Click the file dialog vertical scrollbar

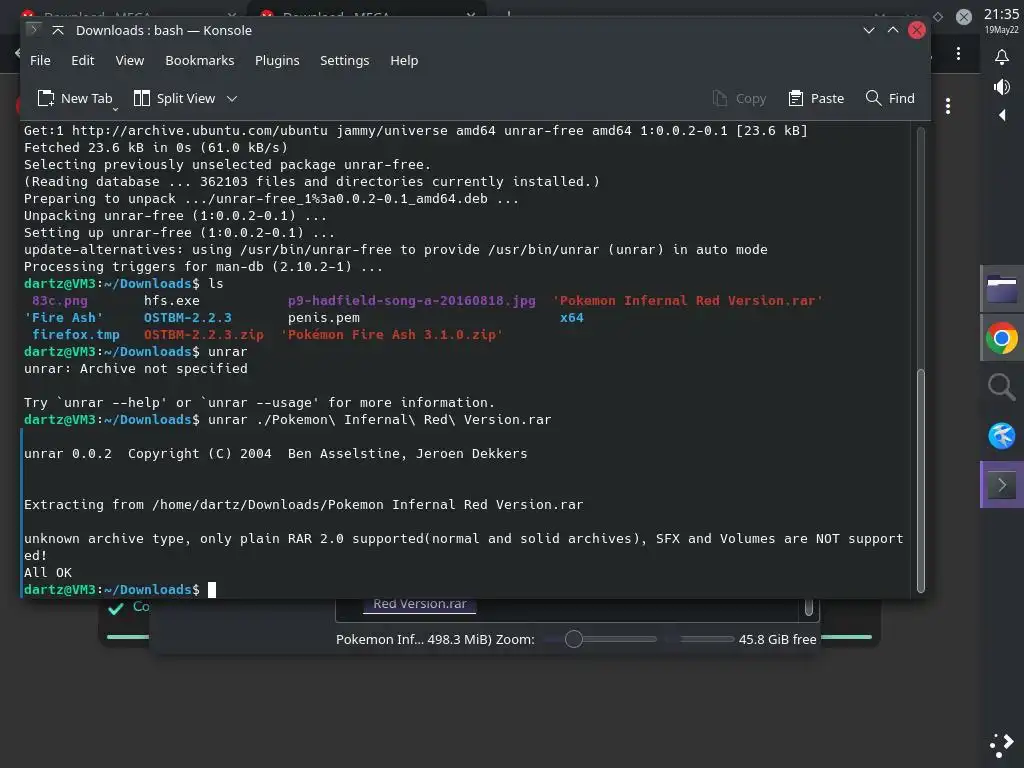(x=808, y=607)
